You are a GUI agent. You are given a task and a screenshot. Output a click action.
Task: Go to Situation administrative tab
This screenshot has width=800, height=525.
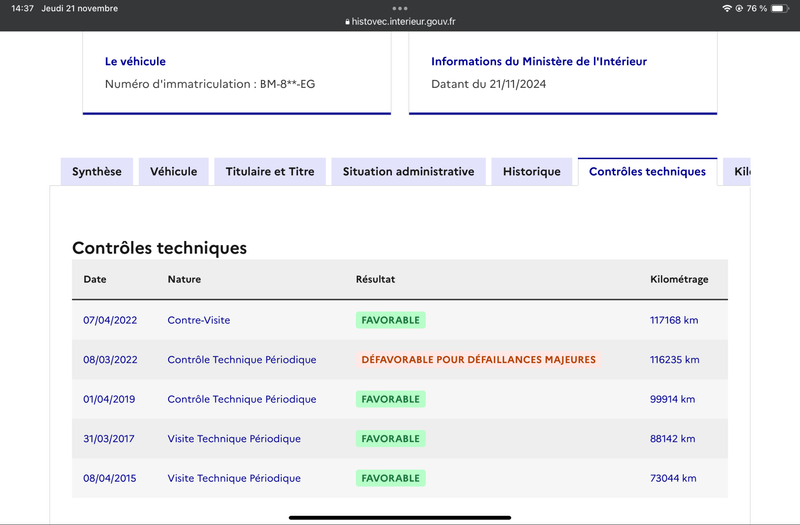tap(408, 171)
